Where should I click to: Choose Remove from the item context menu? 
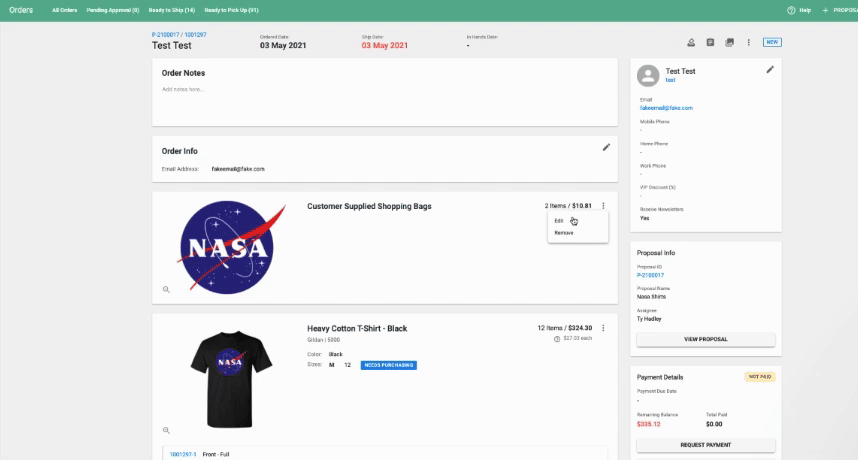[x=564, y=233]
